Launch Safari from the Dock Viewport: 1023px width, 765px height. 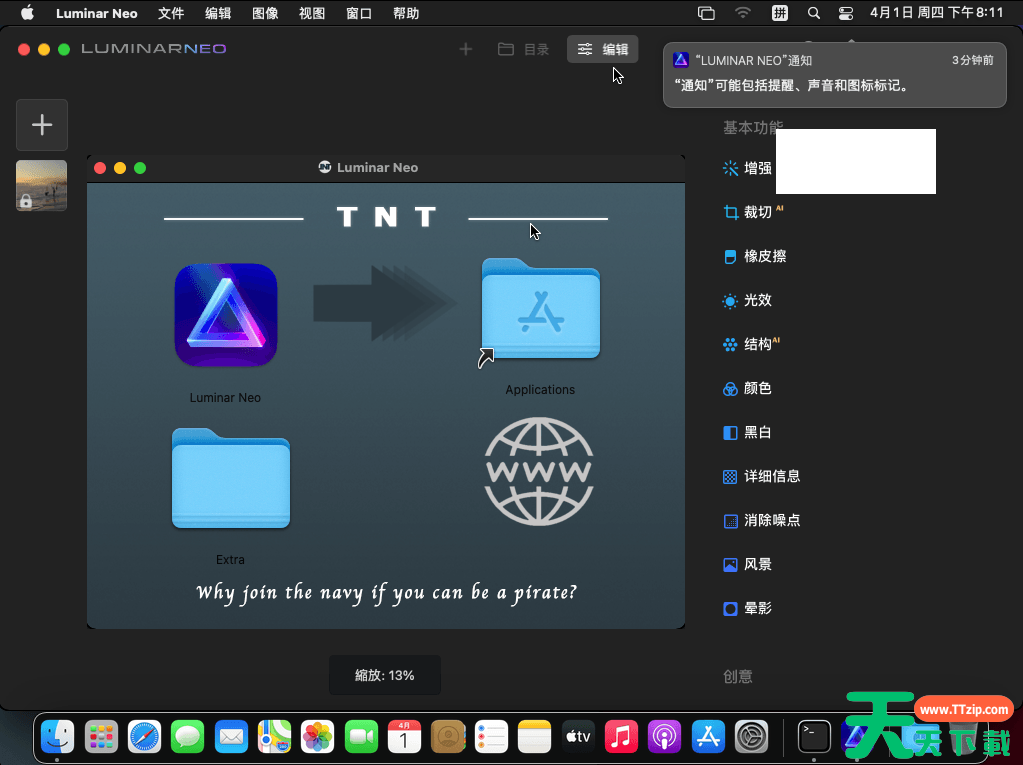(144, 737)
